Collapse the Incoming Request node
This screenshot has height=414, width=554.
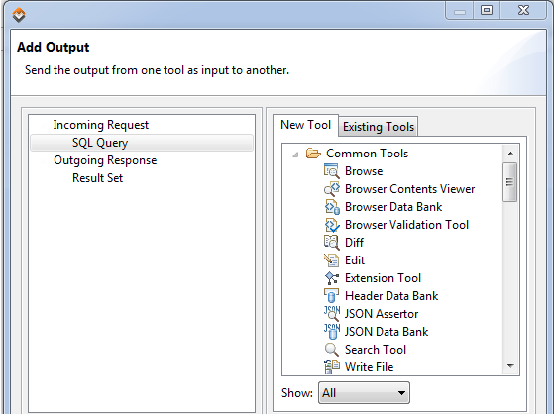[44, 125]
